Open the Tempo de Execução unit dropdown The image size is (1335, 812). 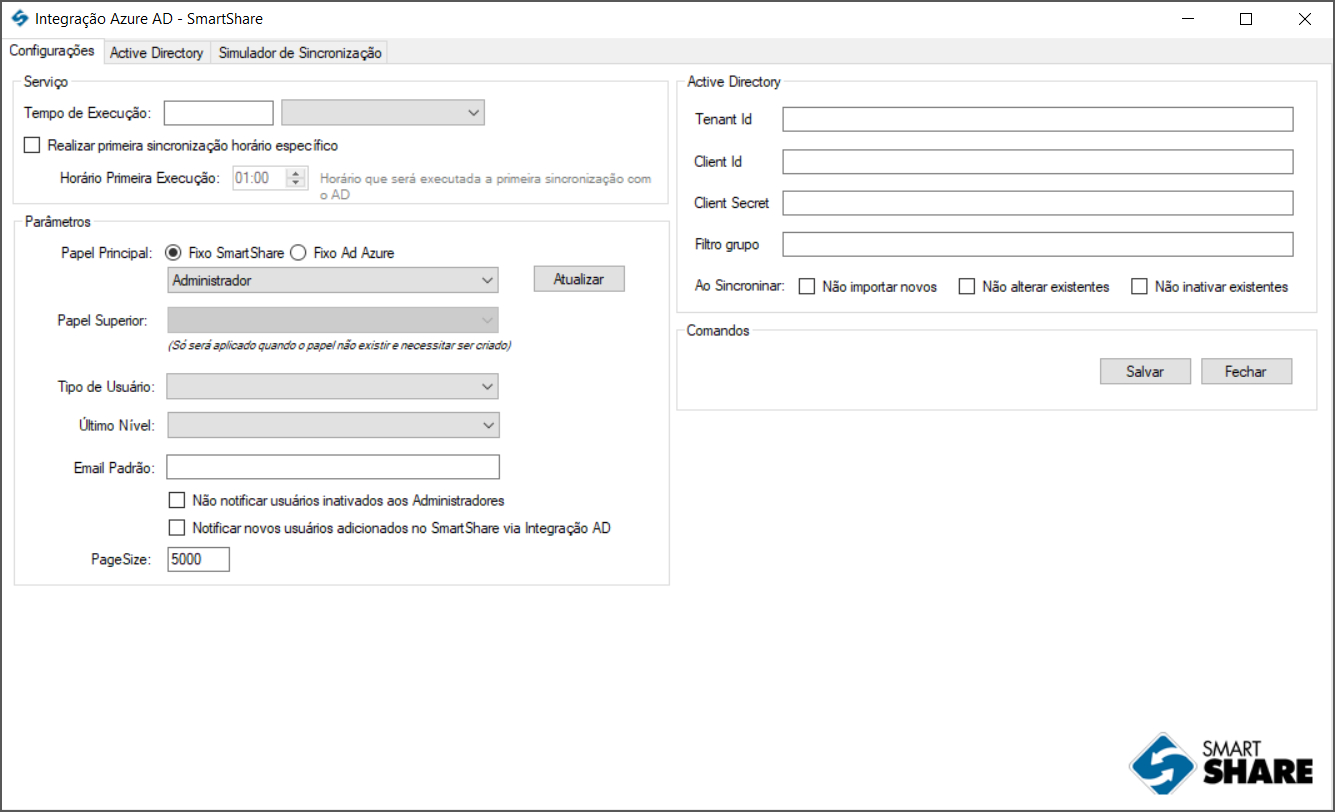click(x=383, y=113)
